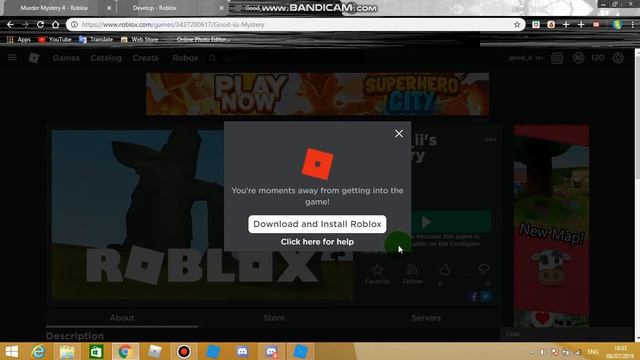Click the Roblox logo icon
Viewport: 640px width, 360px height.
[34, 58]
